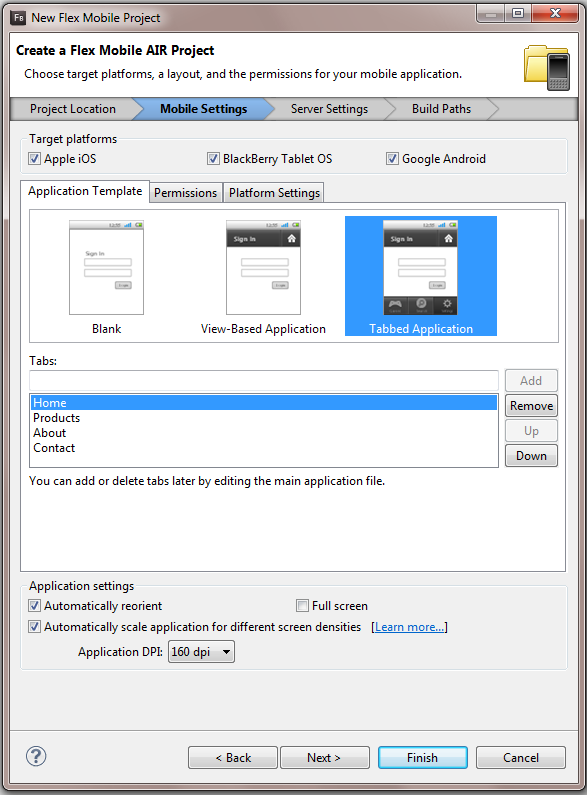Go to Server Settings step
Image resolution: width=587 pixels, height=795 pixels.
[329, 109]
